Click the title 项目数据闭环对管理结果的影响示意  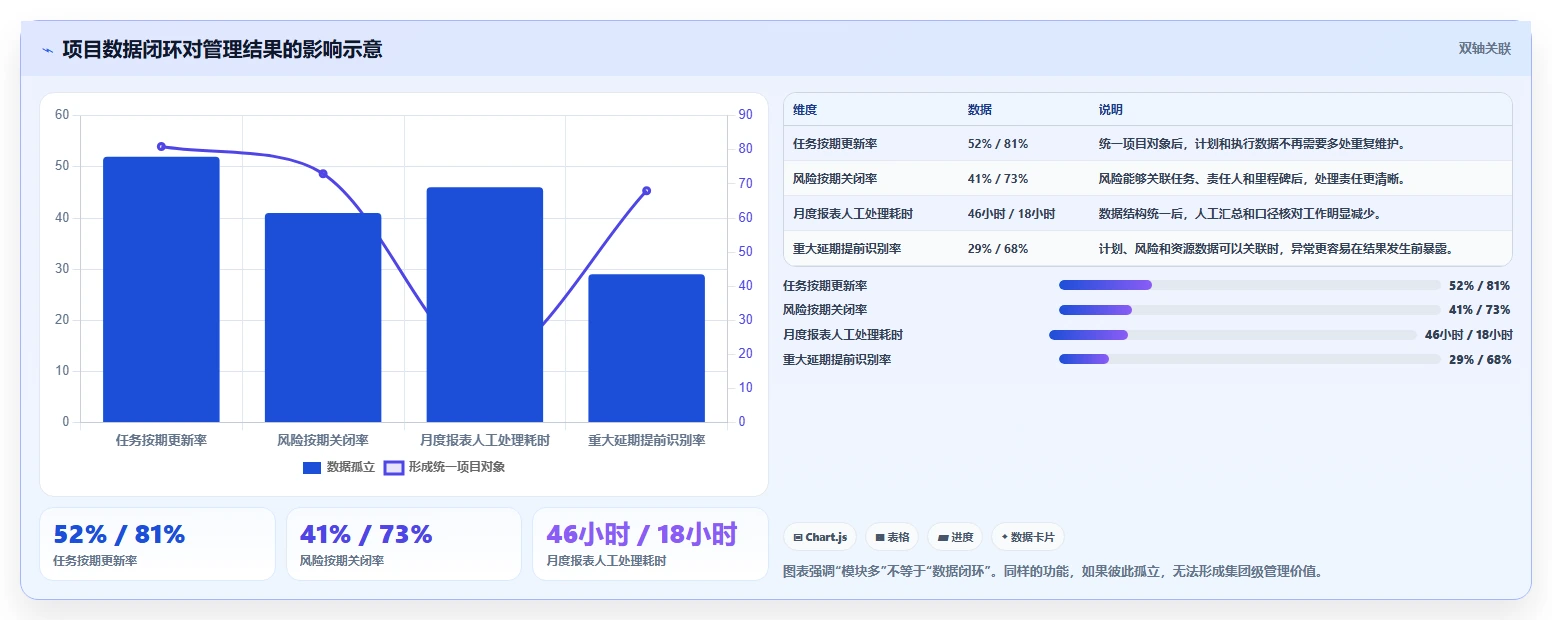click(222, 50)
